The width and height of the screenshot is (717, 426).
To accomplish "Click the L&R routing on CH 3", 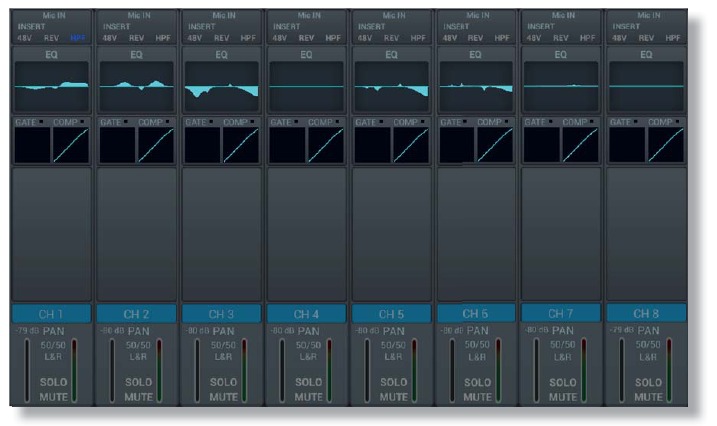I will click(x=224, y=357).
